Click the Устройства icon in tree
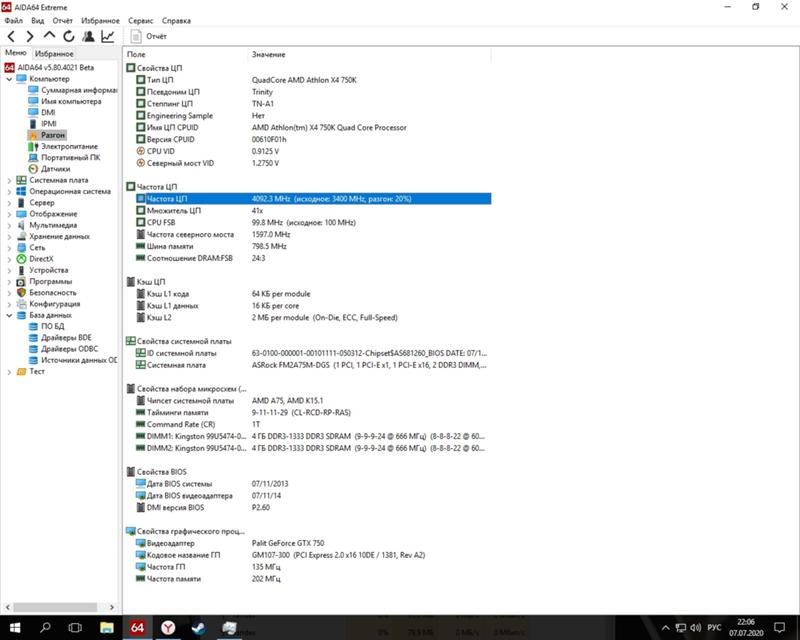The width and height of the screenshot is (800, 640). tap(21, 270)
